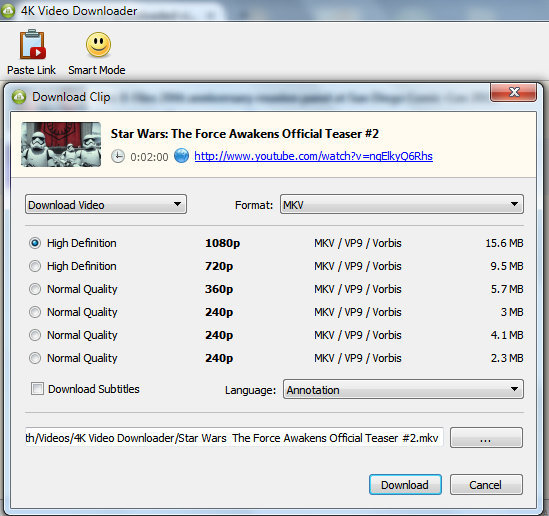Image resolution: width=549 pixels, height=516 pixels.
Task: Select High Definition 720p option
Action: click(35, 266)
